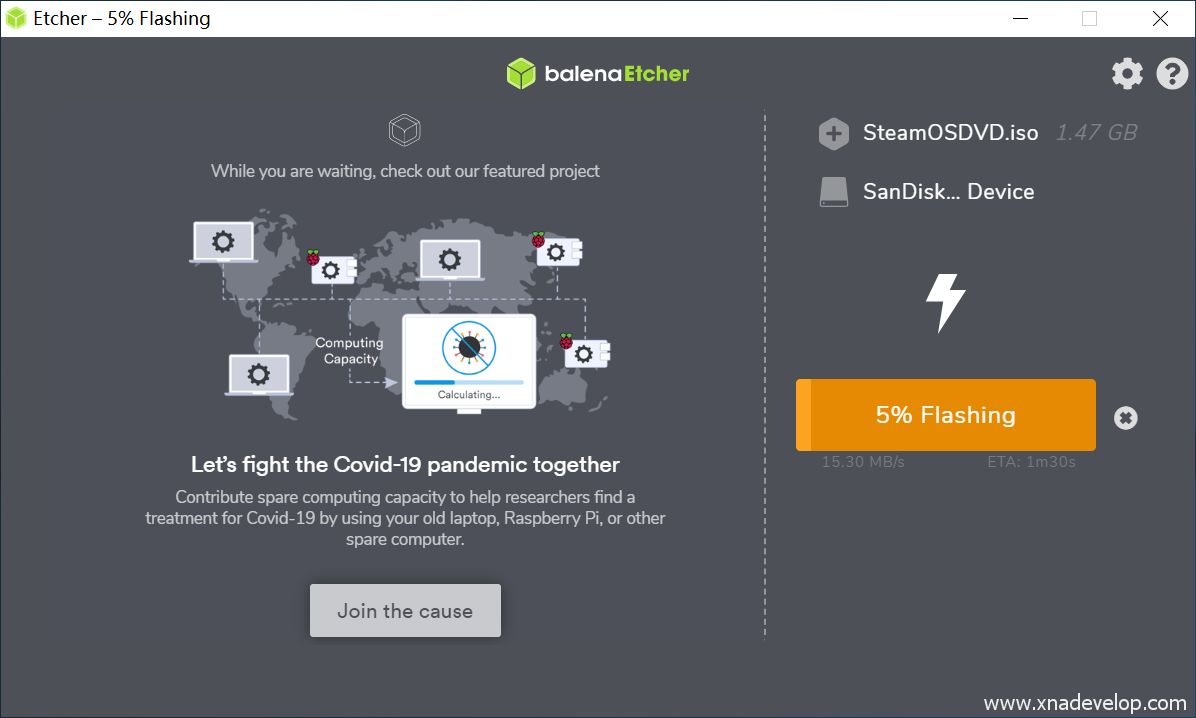Click the Calculating monitor illustration
The height and width of the screenshot is (718, 1196).
469,363
